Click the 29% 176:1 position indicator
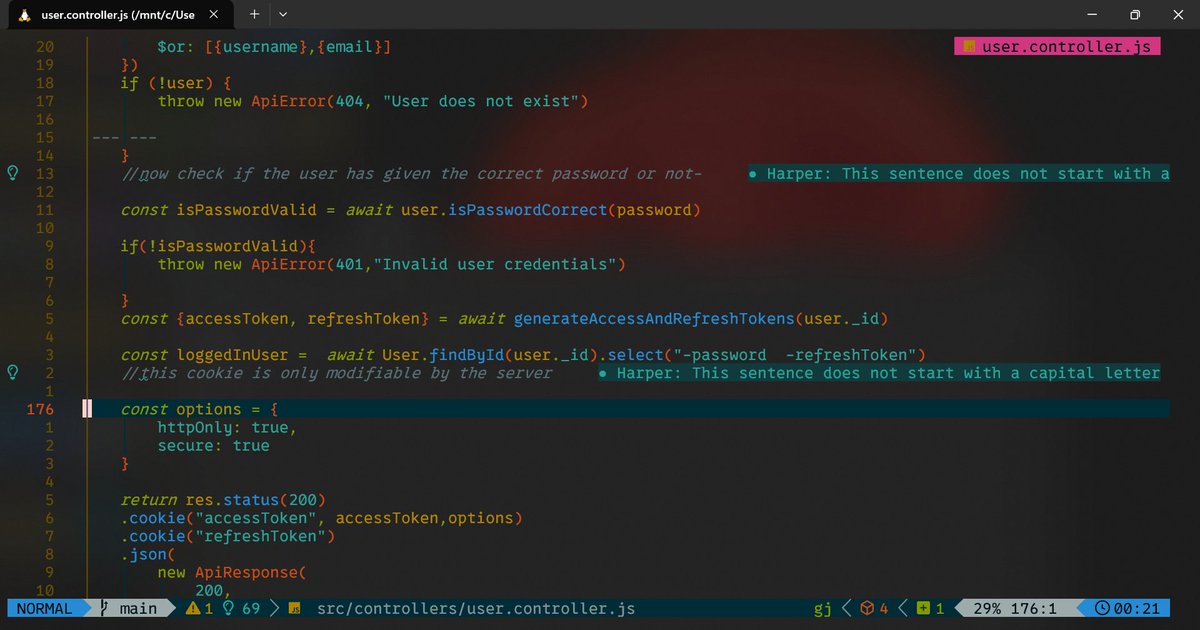Viewport: 1200px width, 630px height. pyautogui.click(x=1015, y=608)
